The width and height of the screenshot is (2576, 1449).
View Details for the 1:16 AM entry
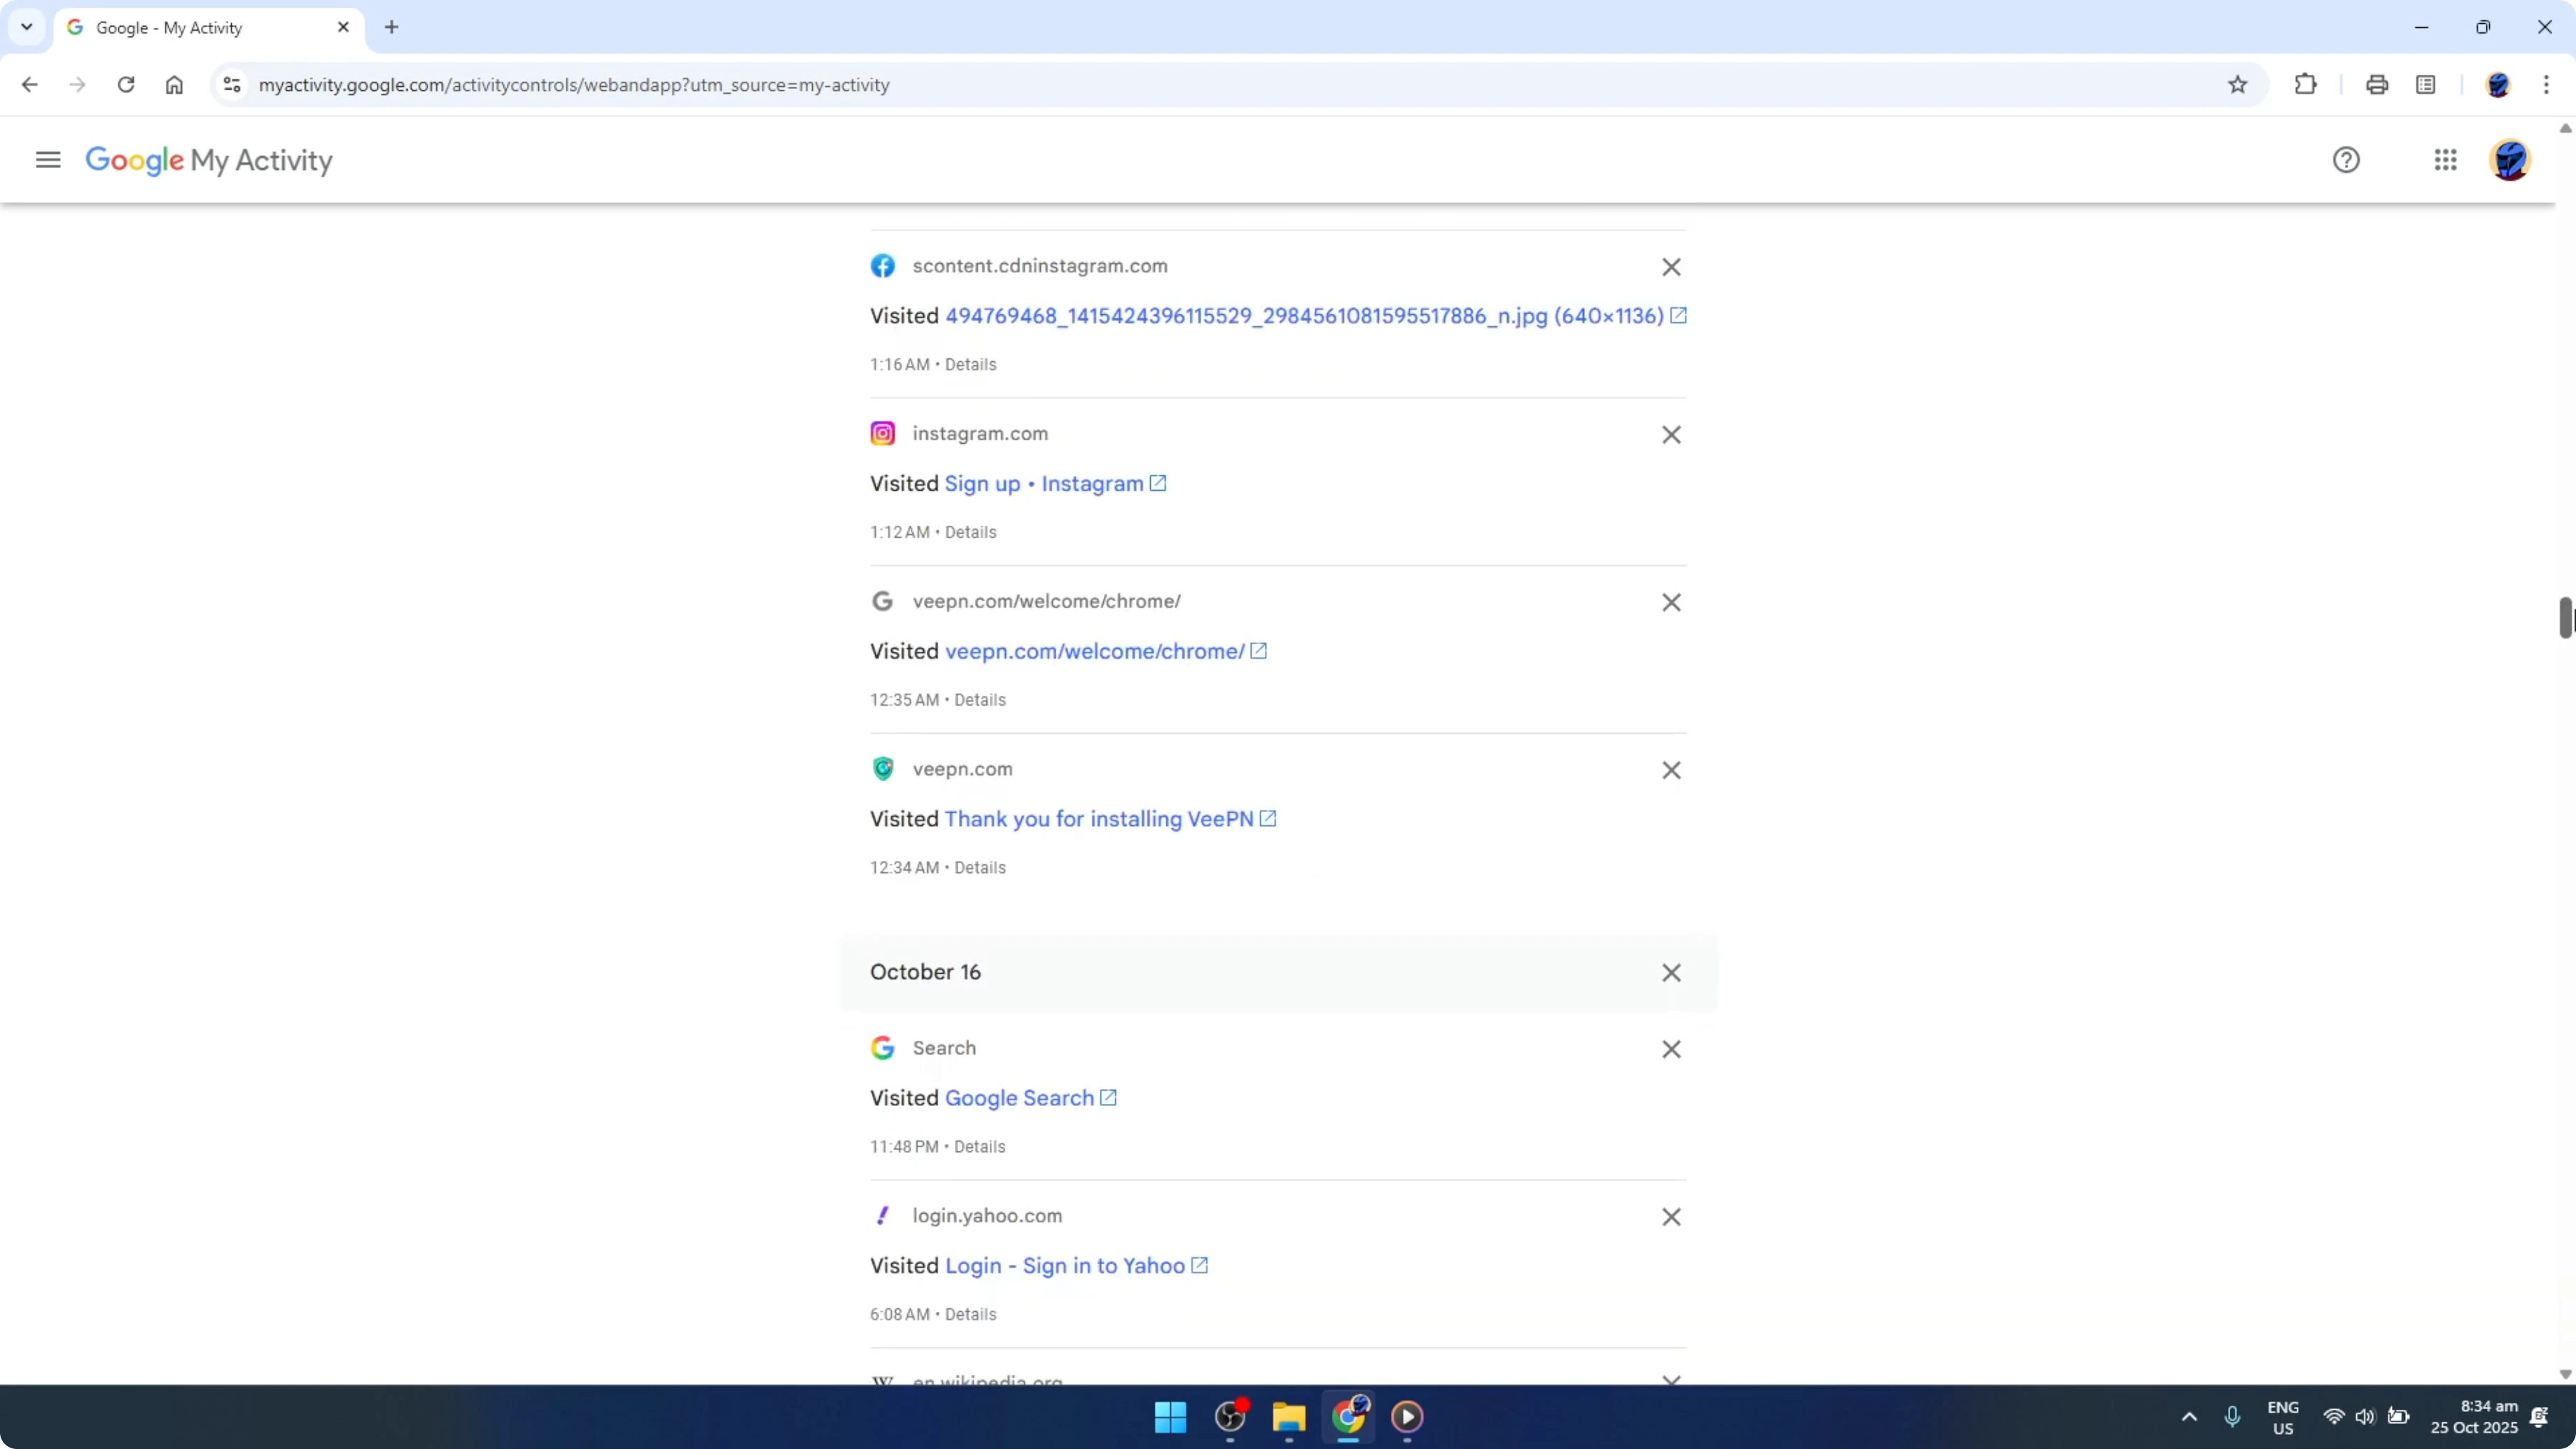(970, 365)
